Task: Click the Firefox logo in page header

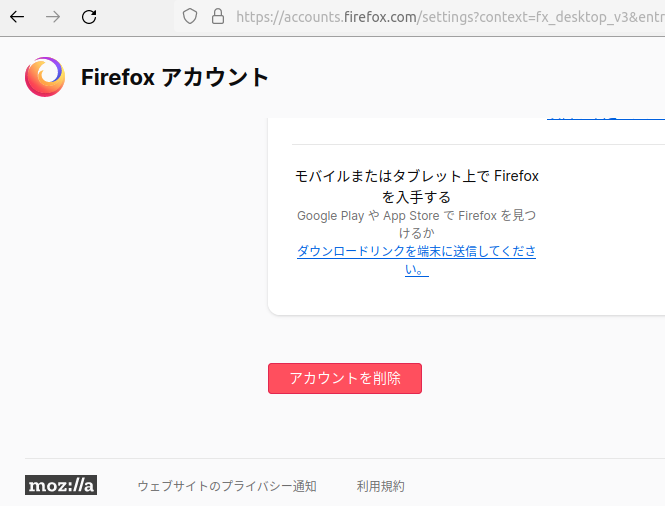Action: tap(45, 77)
